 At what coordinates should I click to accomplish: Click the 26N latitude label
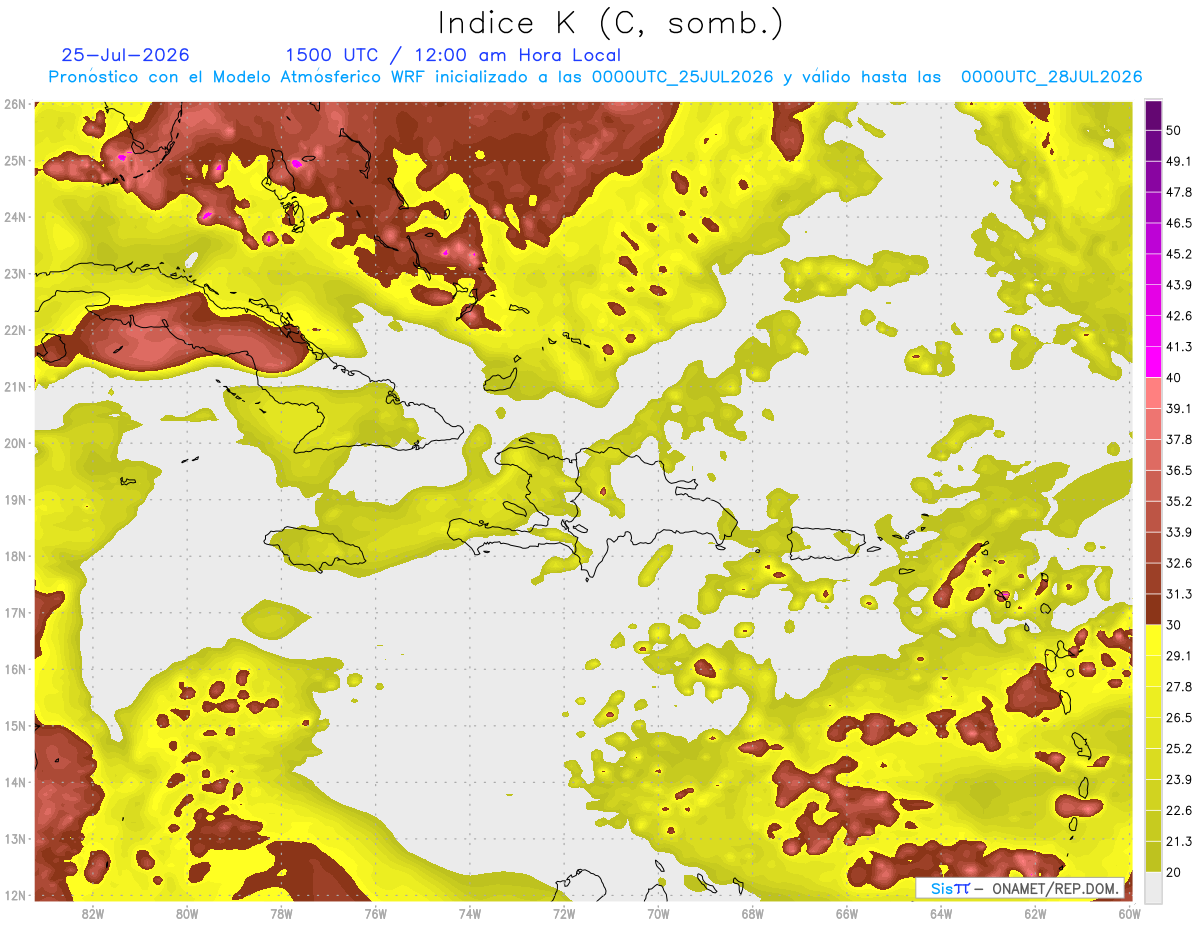(15, 104)
